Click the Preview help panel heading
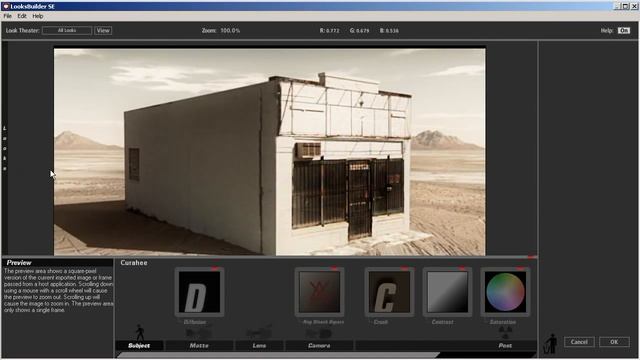The image size is (640, 360). click(19, 263)
